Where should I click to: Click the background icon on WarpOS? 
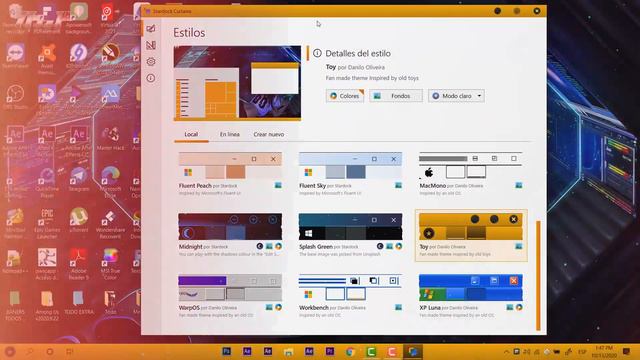coord(269,307)
